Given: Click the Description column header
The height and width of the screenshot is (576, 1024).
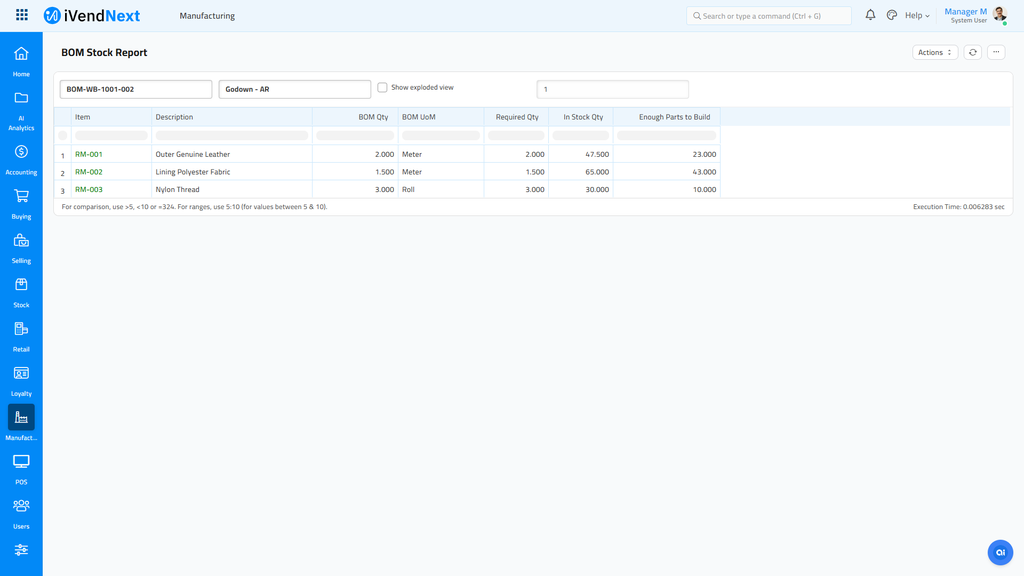Looking at the screenshot, I should click(x=232, y=117).
